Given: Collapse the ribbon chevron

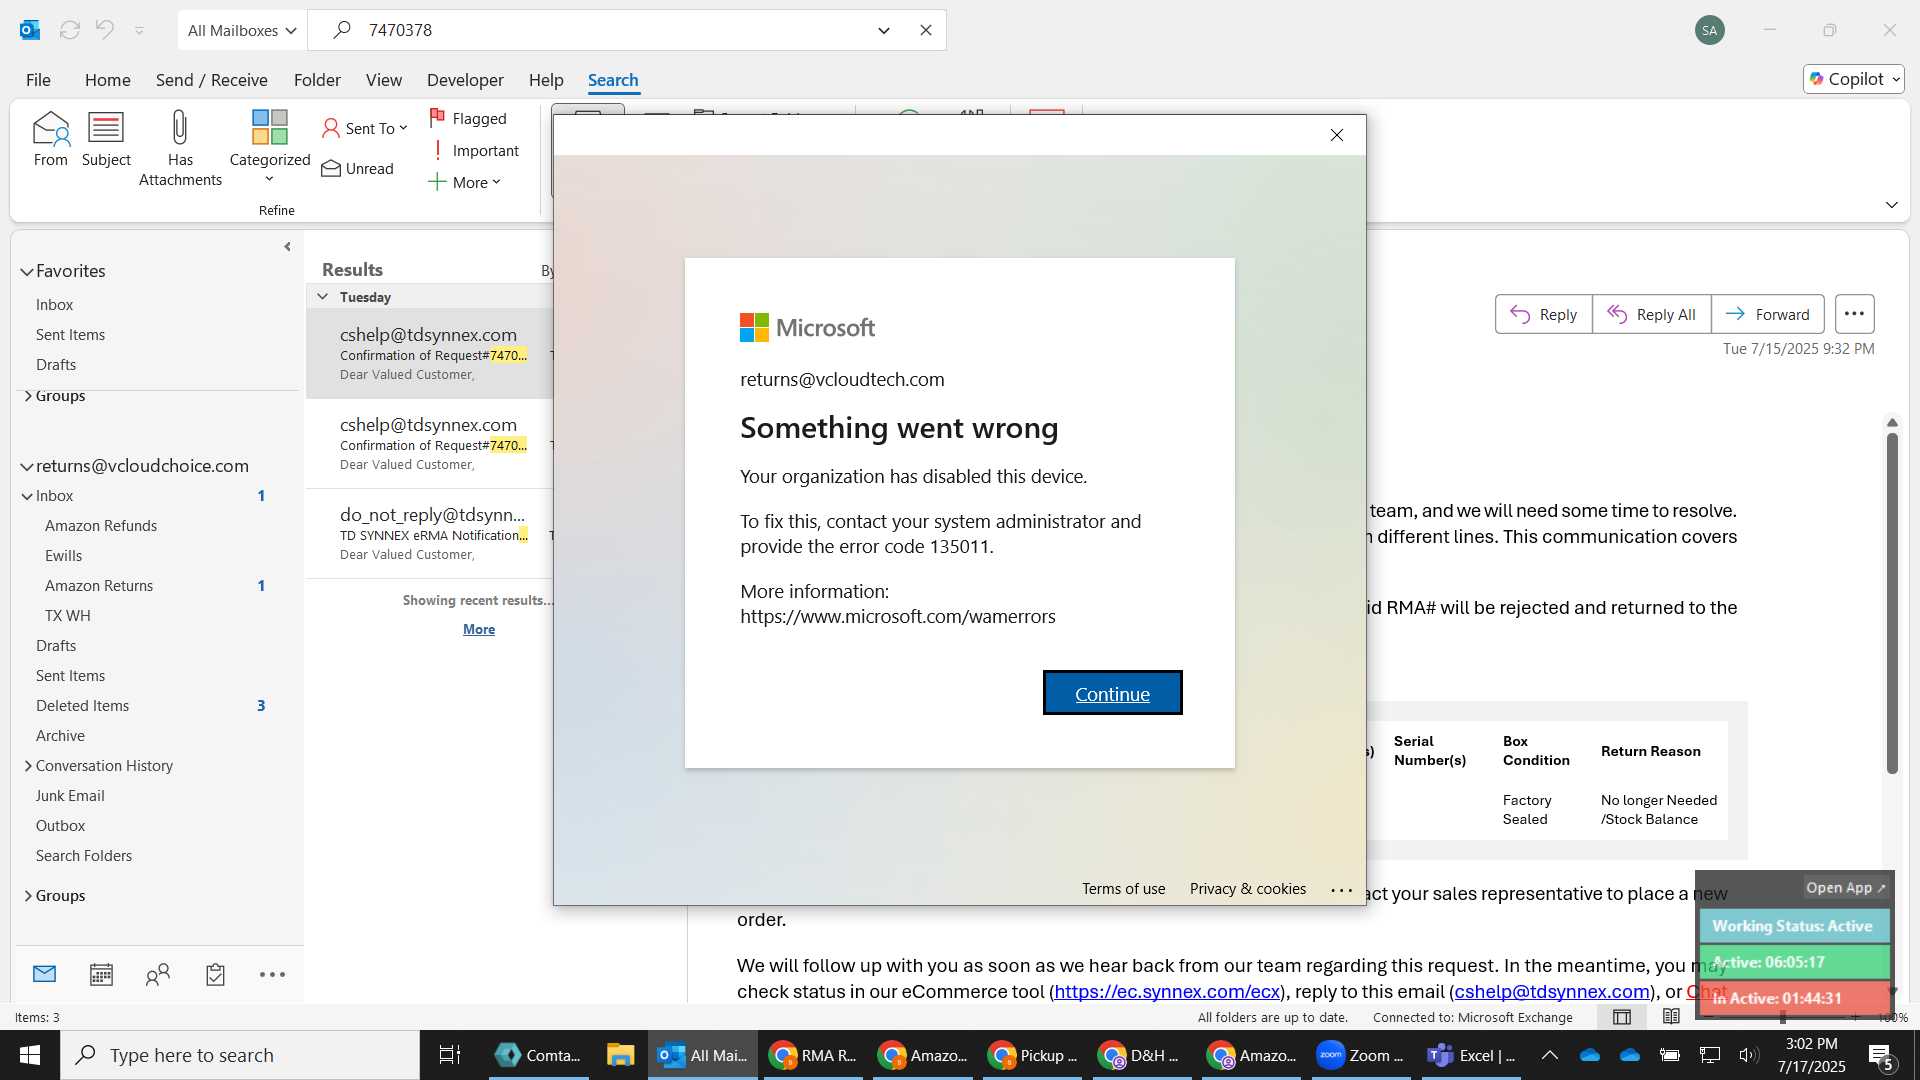Looking at the screenshot, I should point(1891,205).
